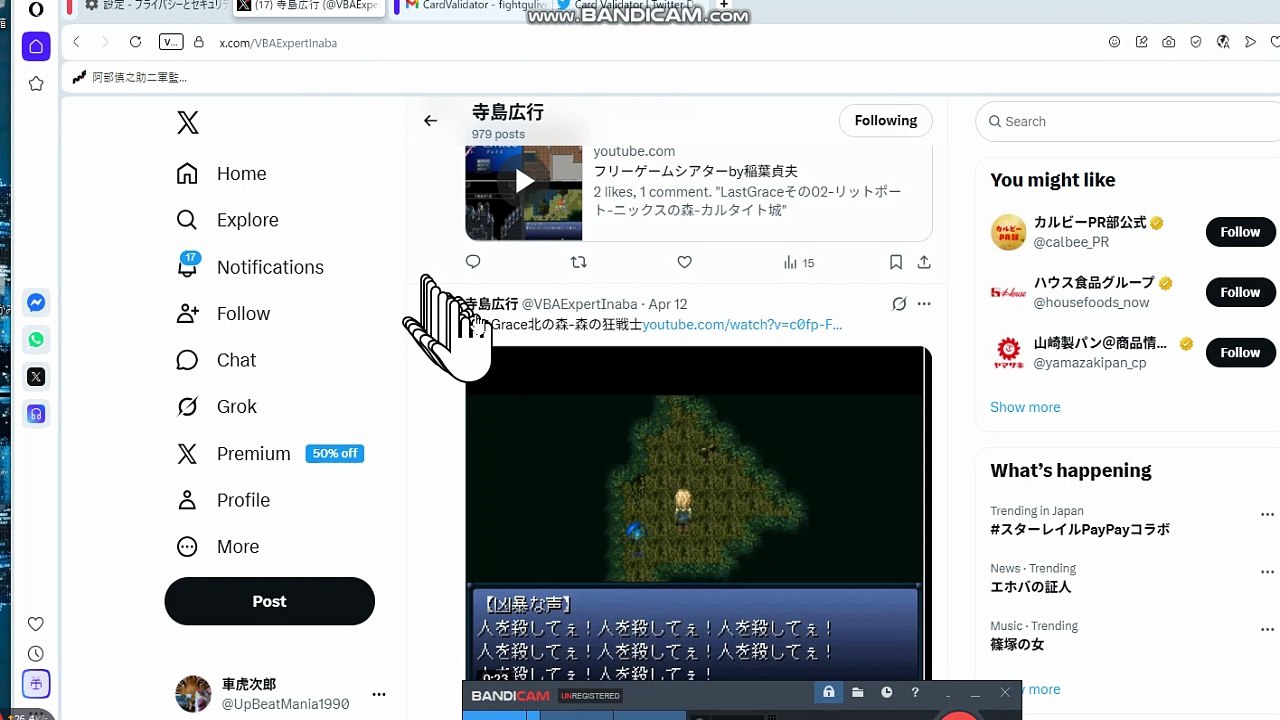Follow 山崎製パン account
This screenshot has height=720, width=1280.
coord(1240,352)
